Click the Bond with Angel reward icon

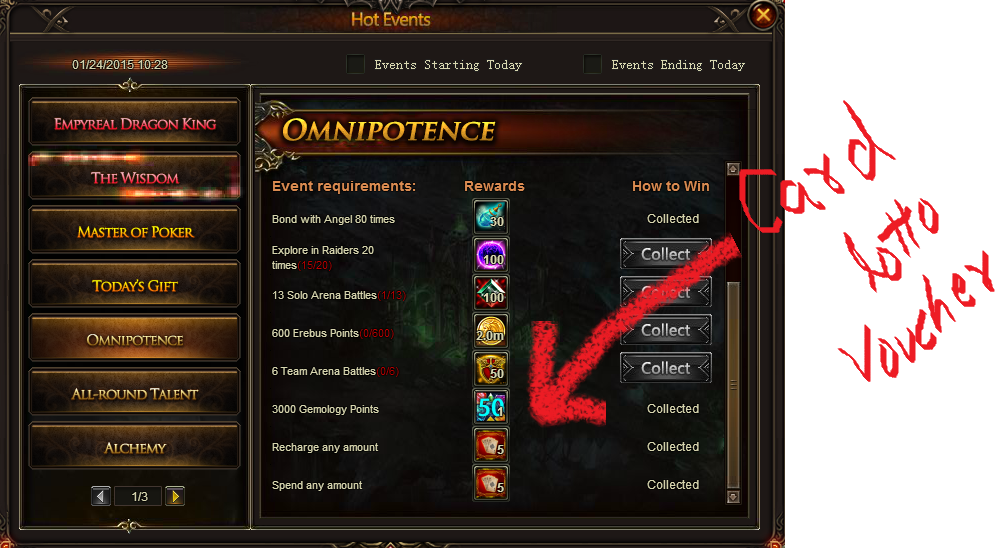pos(491,217)
